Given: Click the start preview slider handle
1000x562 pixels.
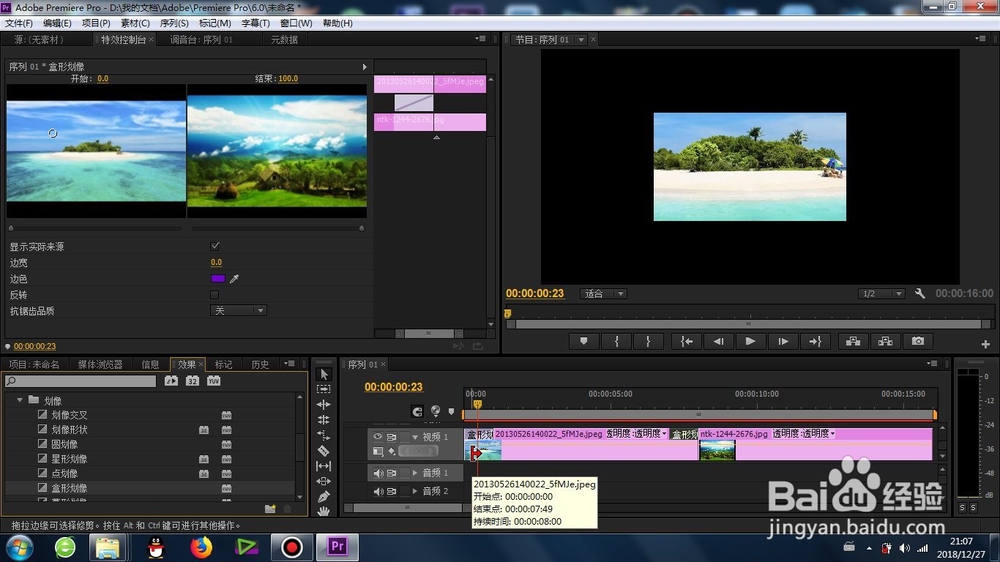Looking at the screenshot, I should click(x=11, y=228).
